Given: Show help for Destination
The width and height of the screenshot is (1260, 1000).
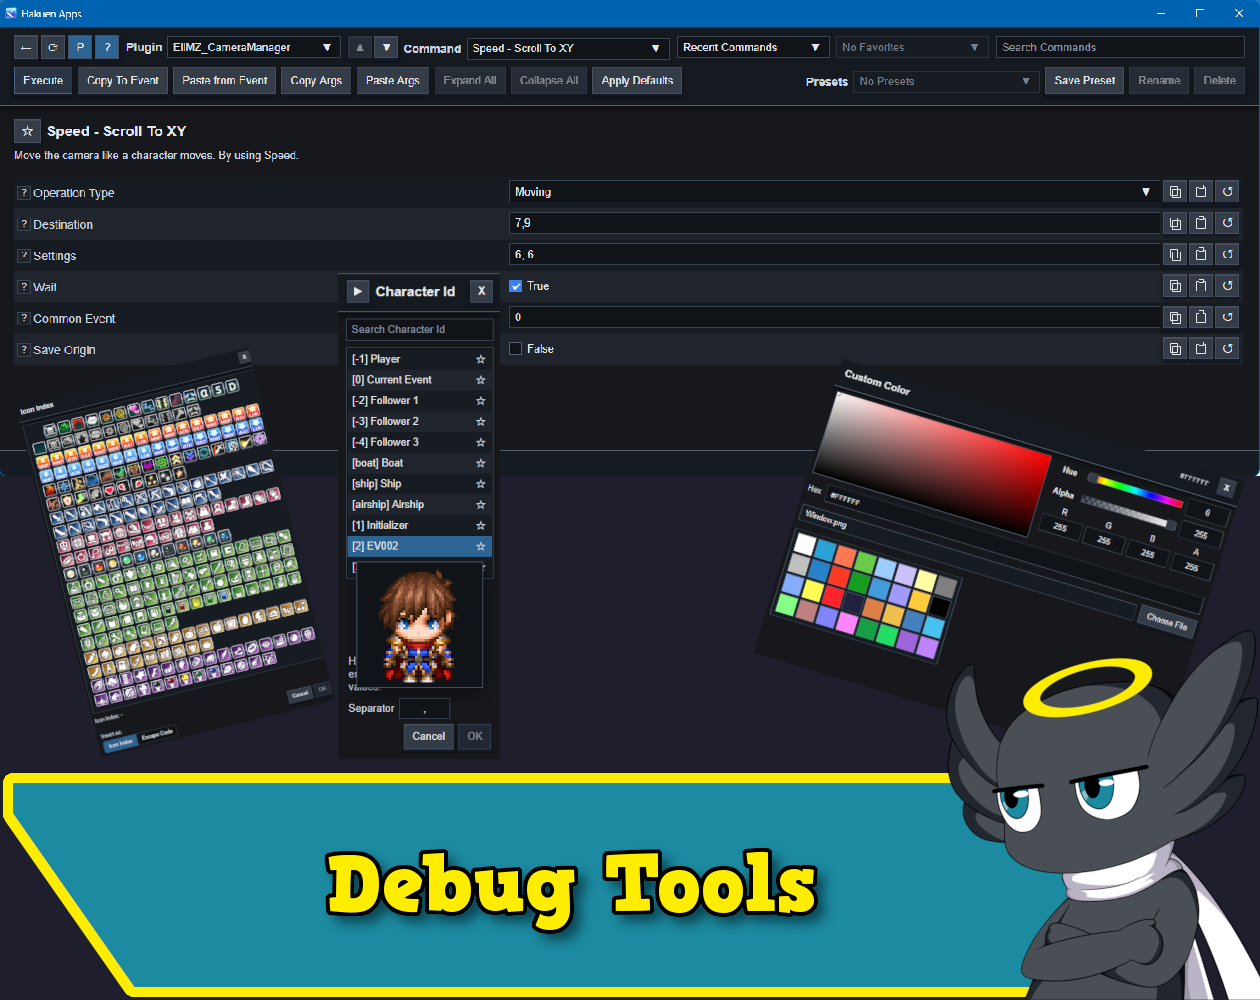Looking at the screenshot, I should point(24,224).
